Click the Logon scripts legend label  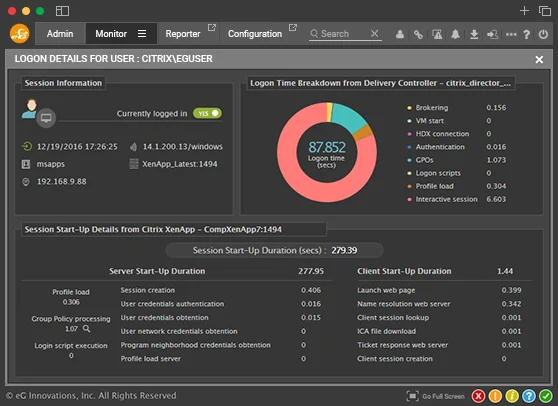438,173
